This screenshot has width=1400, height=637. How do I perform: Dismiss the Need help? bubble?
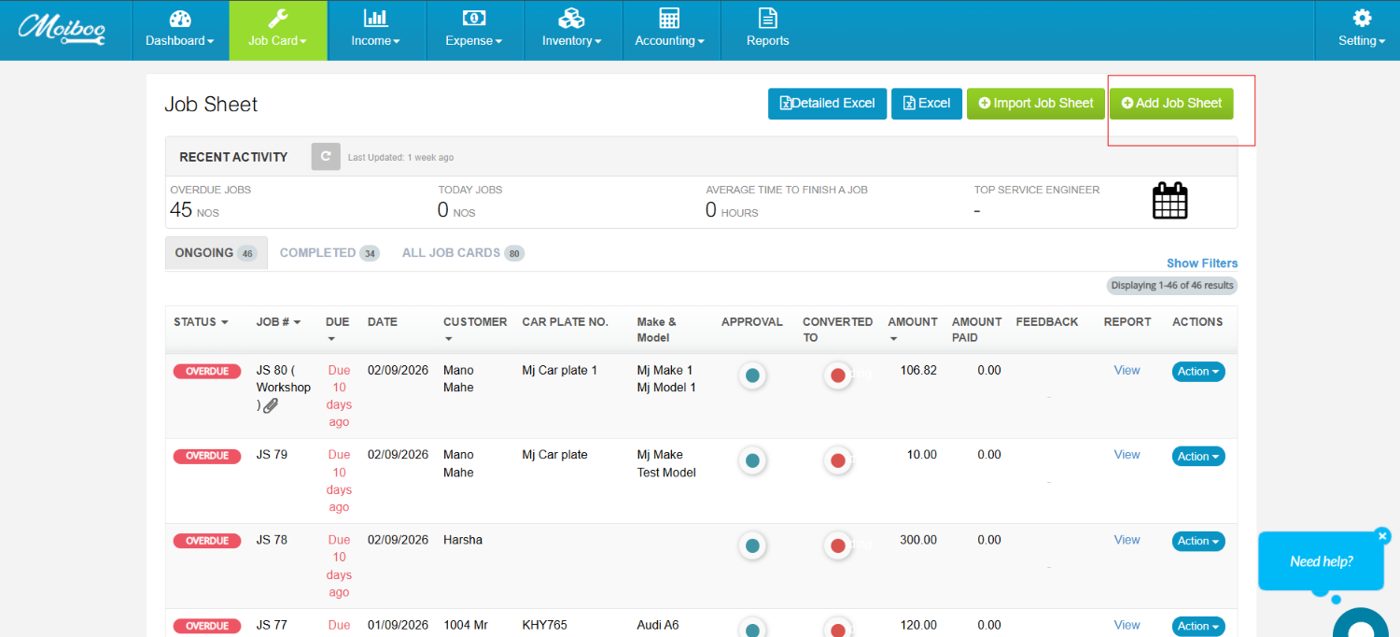tap(1383, 536)
